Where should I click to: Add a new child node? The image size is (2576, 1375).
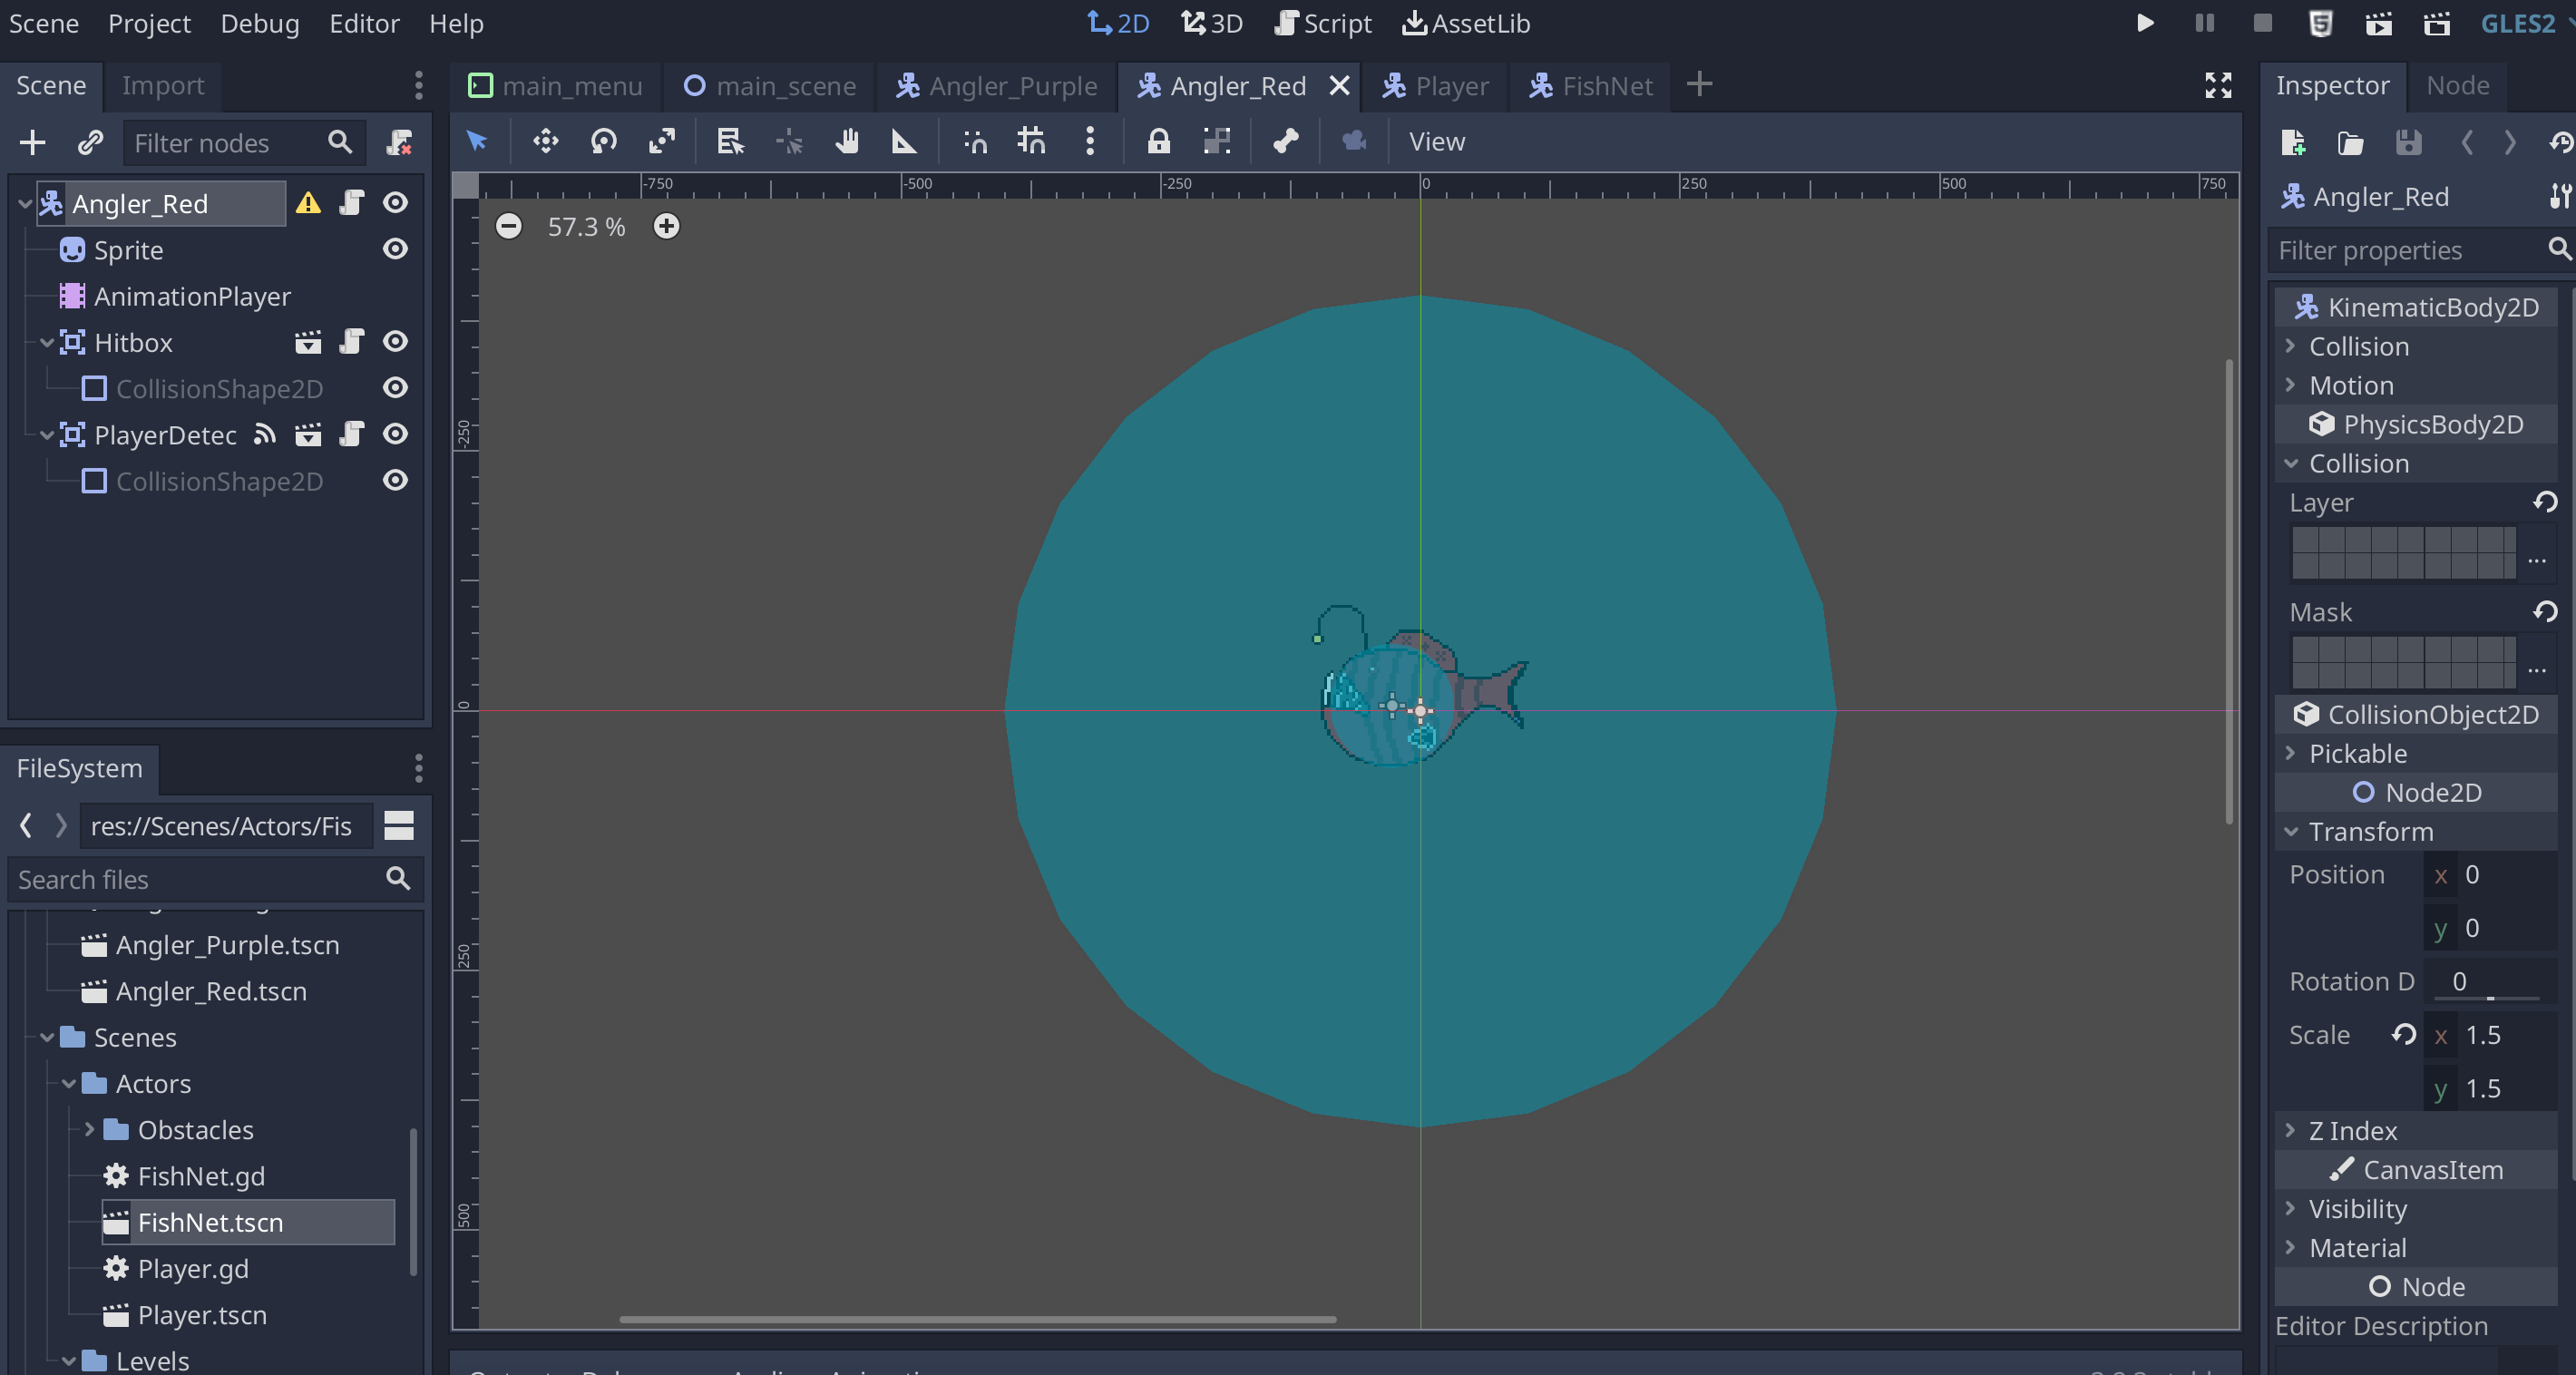point(32,143)
